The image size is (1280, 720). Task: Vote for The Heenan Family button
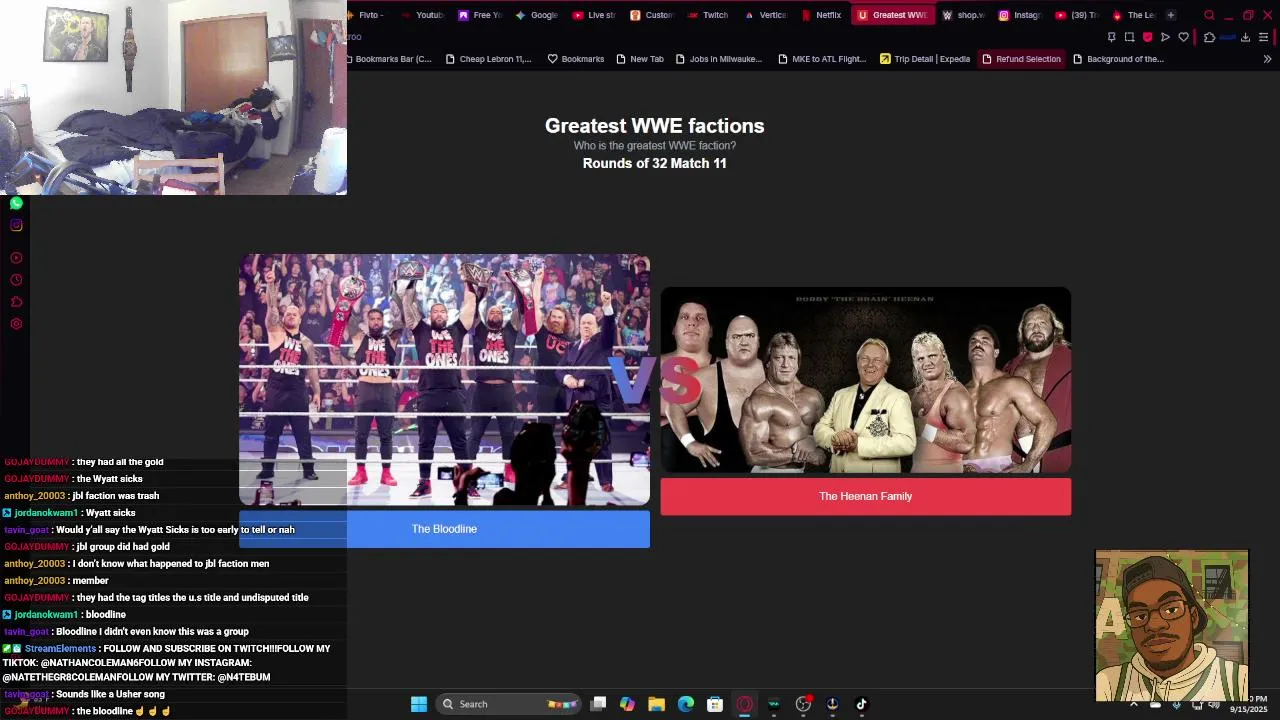pyautogui.click(x=866, y=496)
